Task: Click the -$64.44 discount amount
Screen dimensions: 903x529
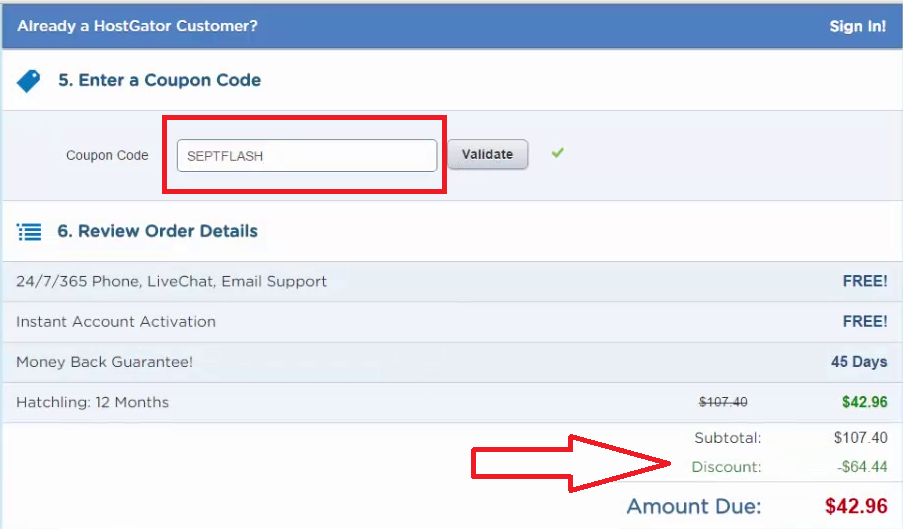Action: pyautogui.click(x=860, y=467)
